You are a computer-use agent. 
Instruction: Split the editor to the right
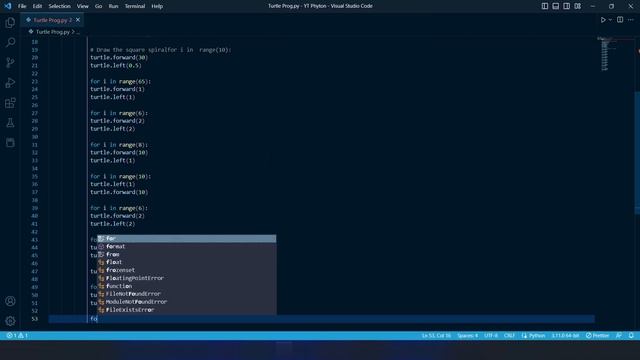[x=620, y=20]
